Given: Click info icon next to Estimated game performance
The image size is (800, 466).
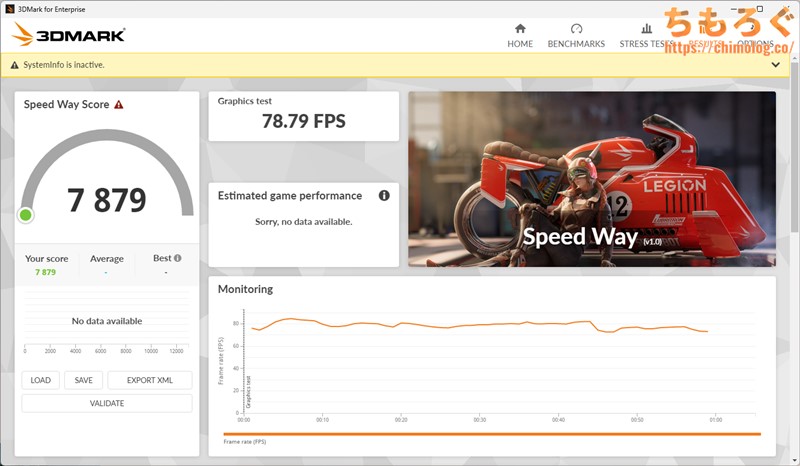Looking at the screenshot, I should 384,196.
